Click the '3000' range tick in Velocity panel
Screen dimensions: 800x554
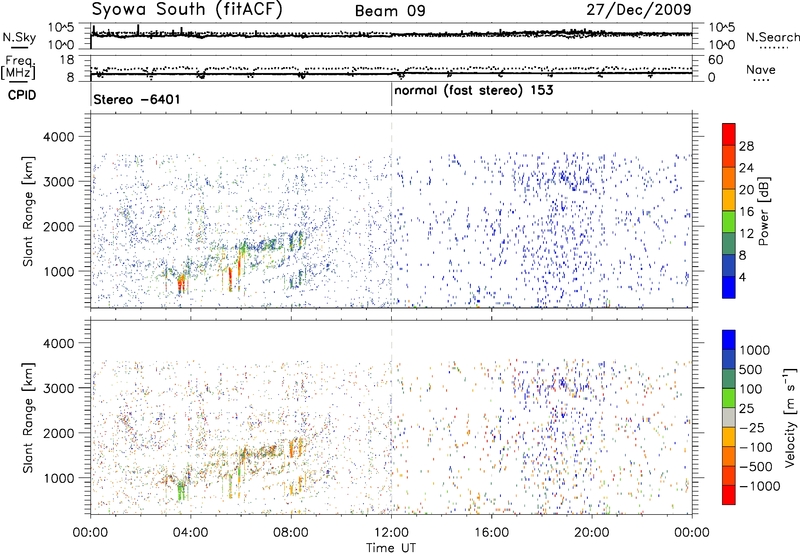tap(58, 388)
